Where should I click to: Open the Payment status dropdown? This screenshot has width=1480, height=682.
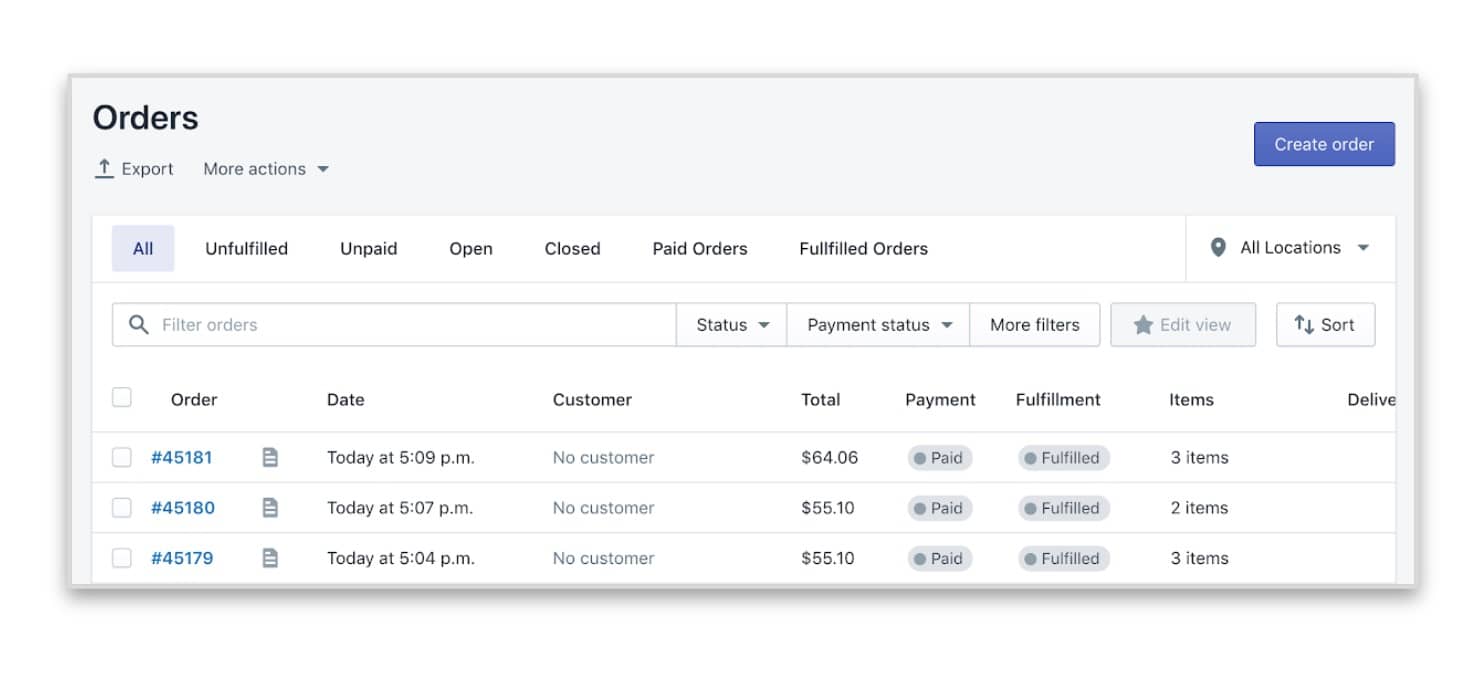(877, 324)
